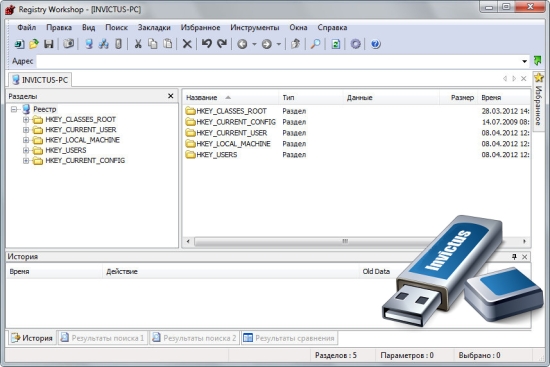Viewport: 550px width, 367px height.
Task: Pin the История panel
Action: pos(514,257)
